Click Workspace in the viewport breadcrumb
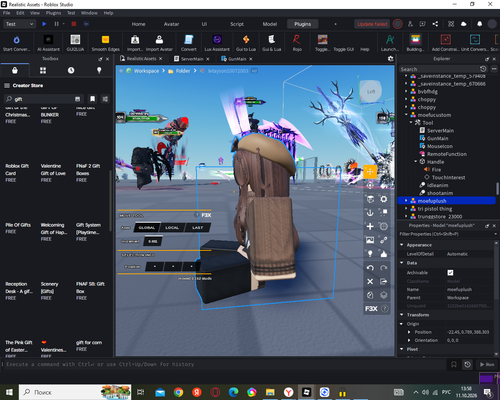Screen dimensions: 500x400 pyautogui.click(x=146, y=71)
